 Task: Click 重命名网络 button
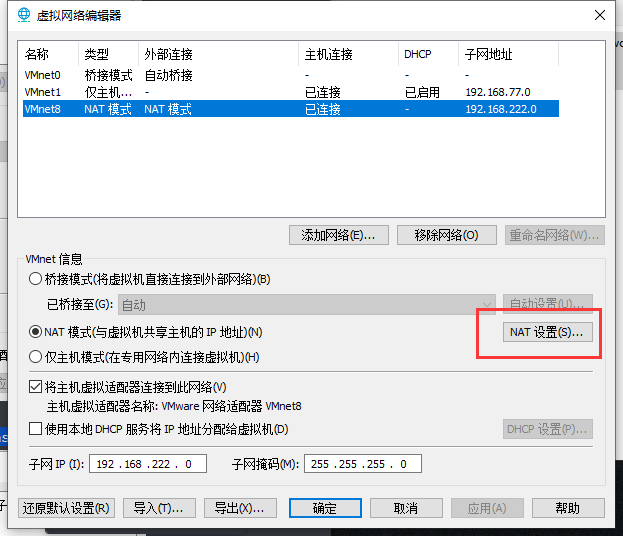pyautogui.click(x=555, y=235)
